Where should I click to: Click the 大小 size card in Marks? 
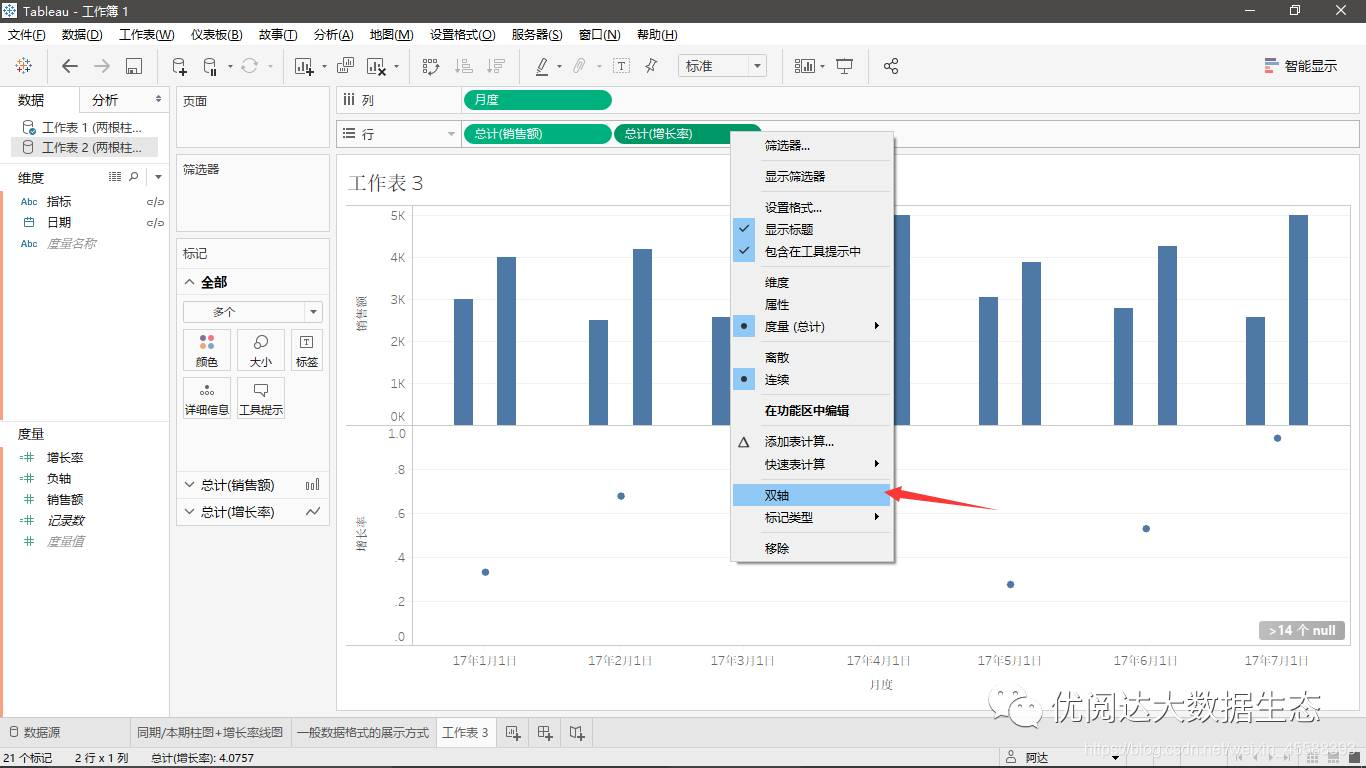(261, 350)
